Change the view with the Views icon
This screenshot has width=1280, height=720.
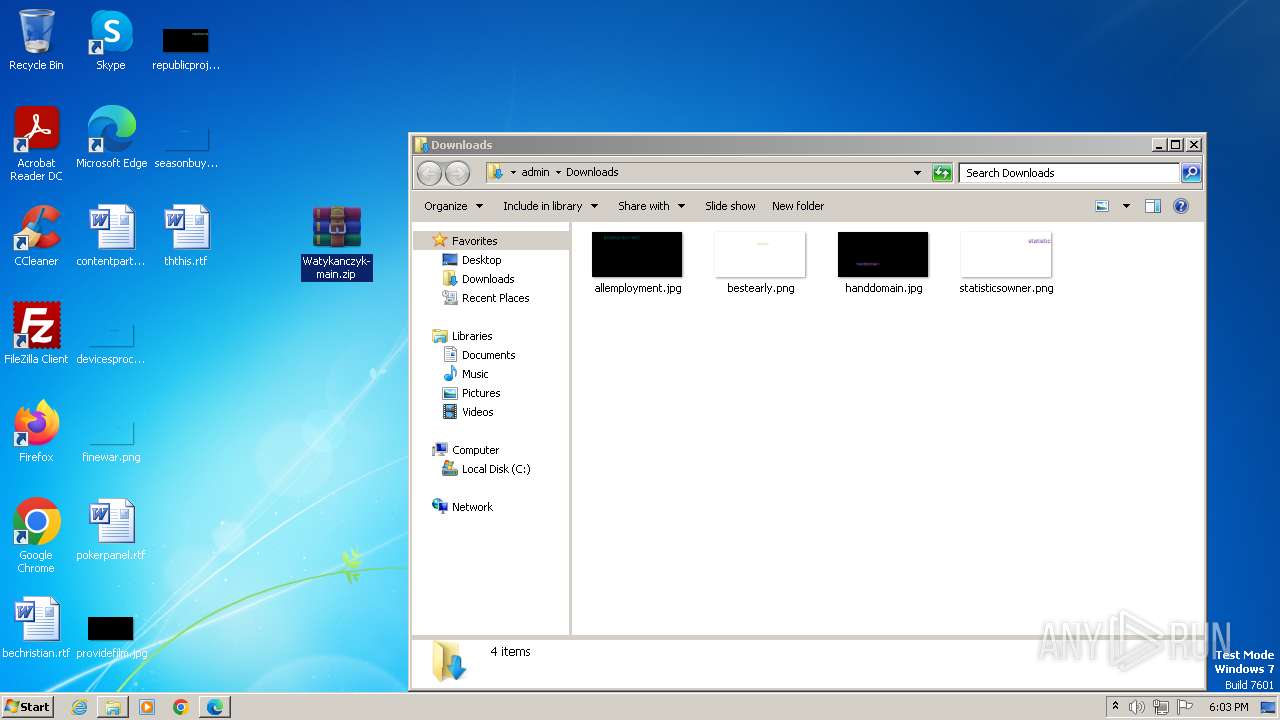[1102, 206]
